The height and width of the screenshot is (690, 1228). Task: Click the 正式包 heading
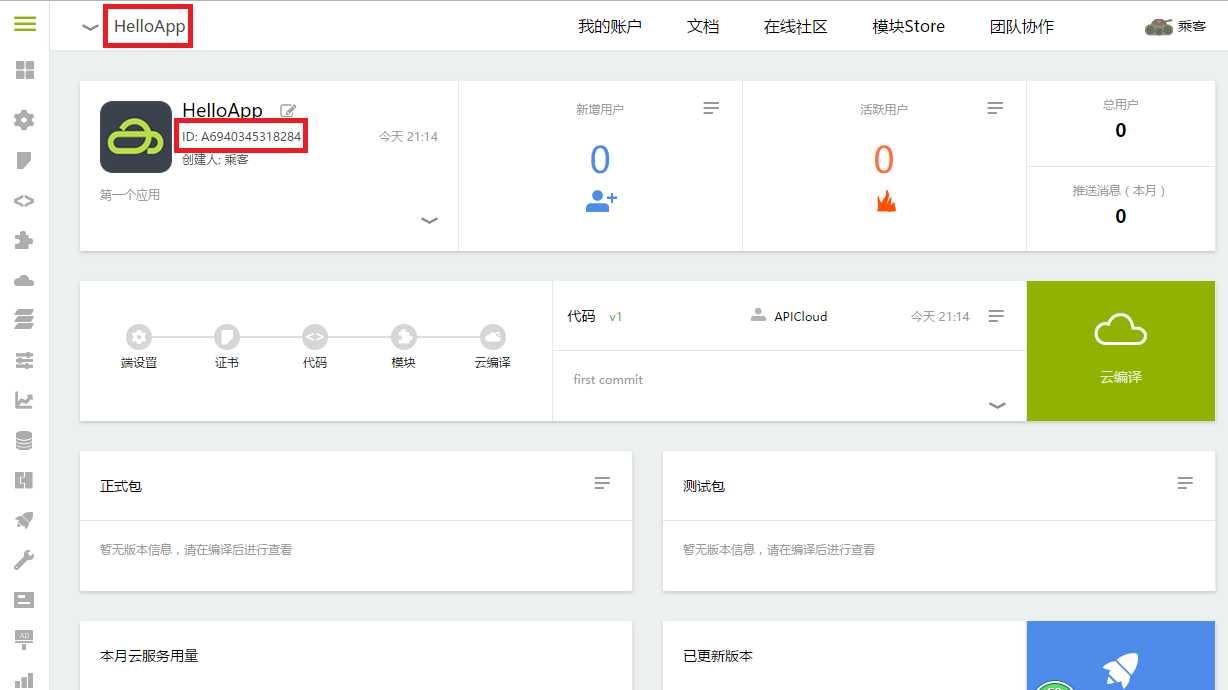(x=121, y=486)
